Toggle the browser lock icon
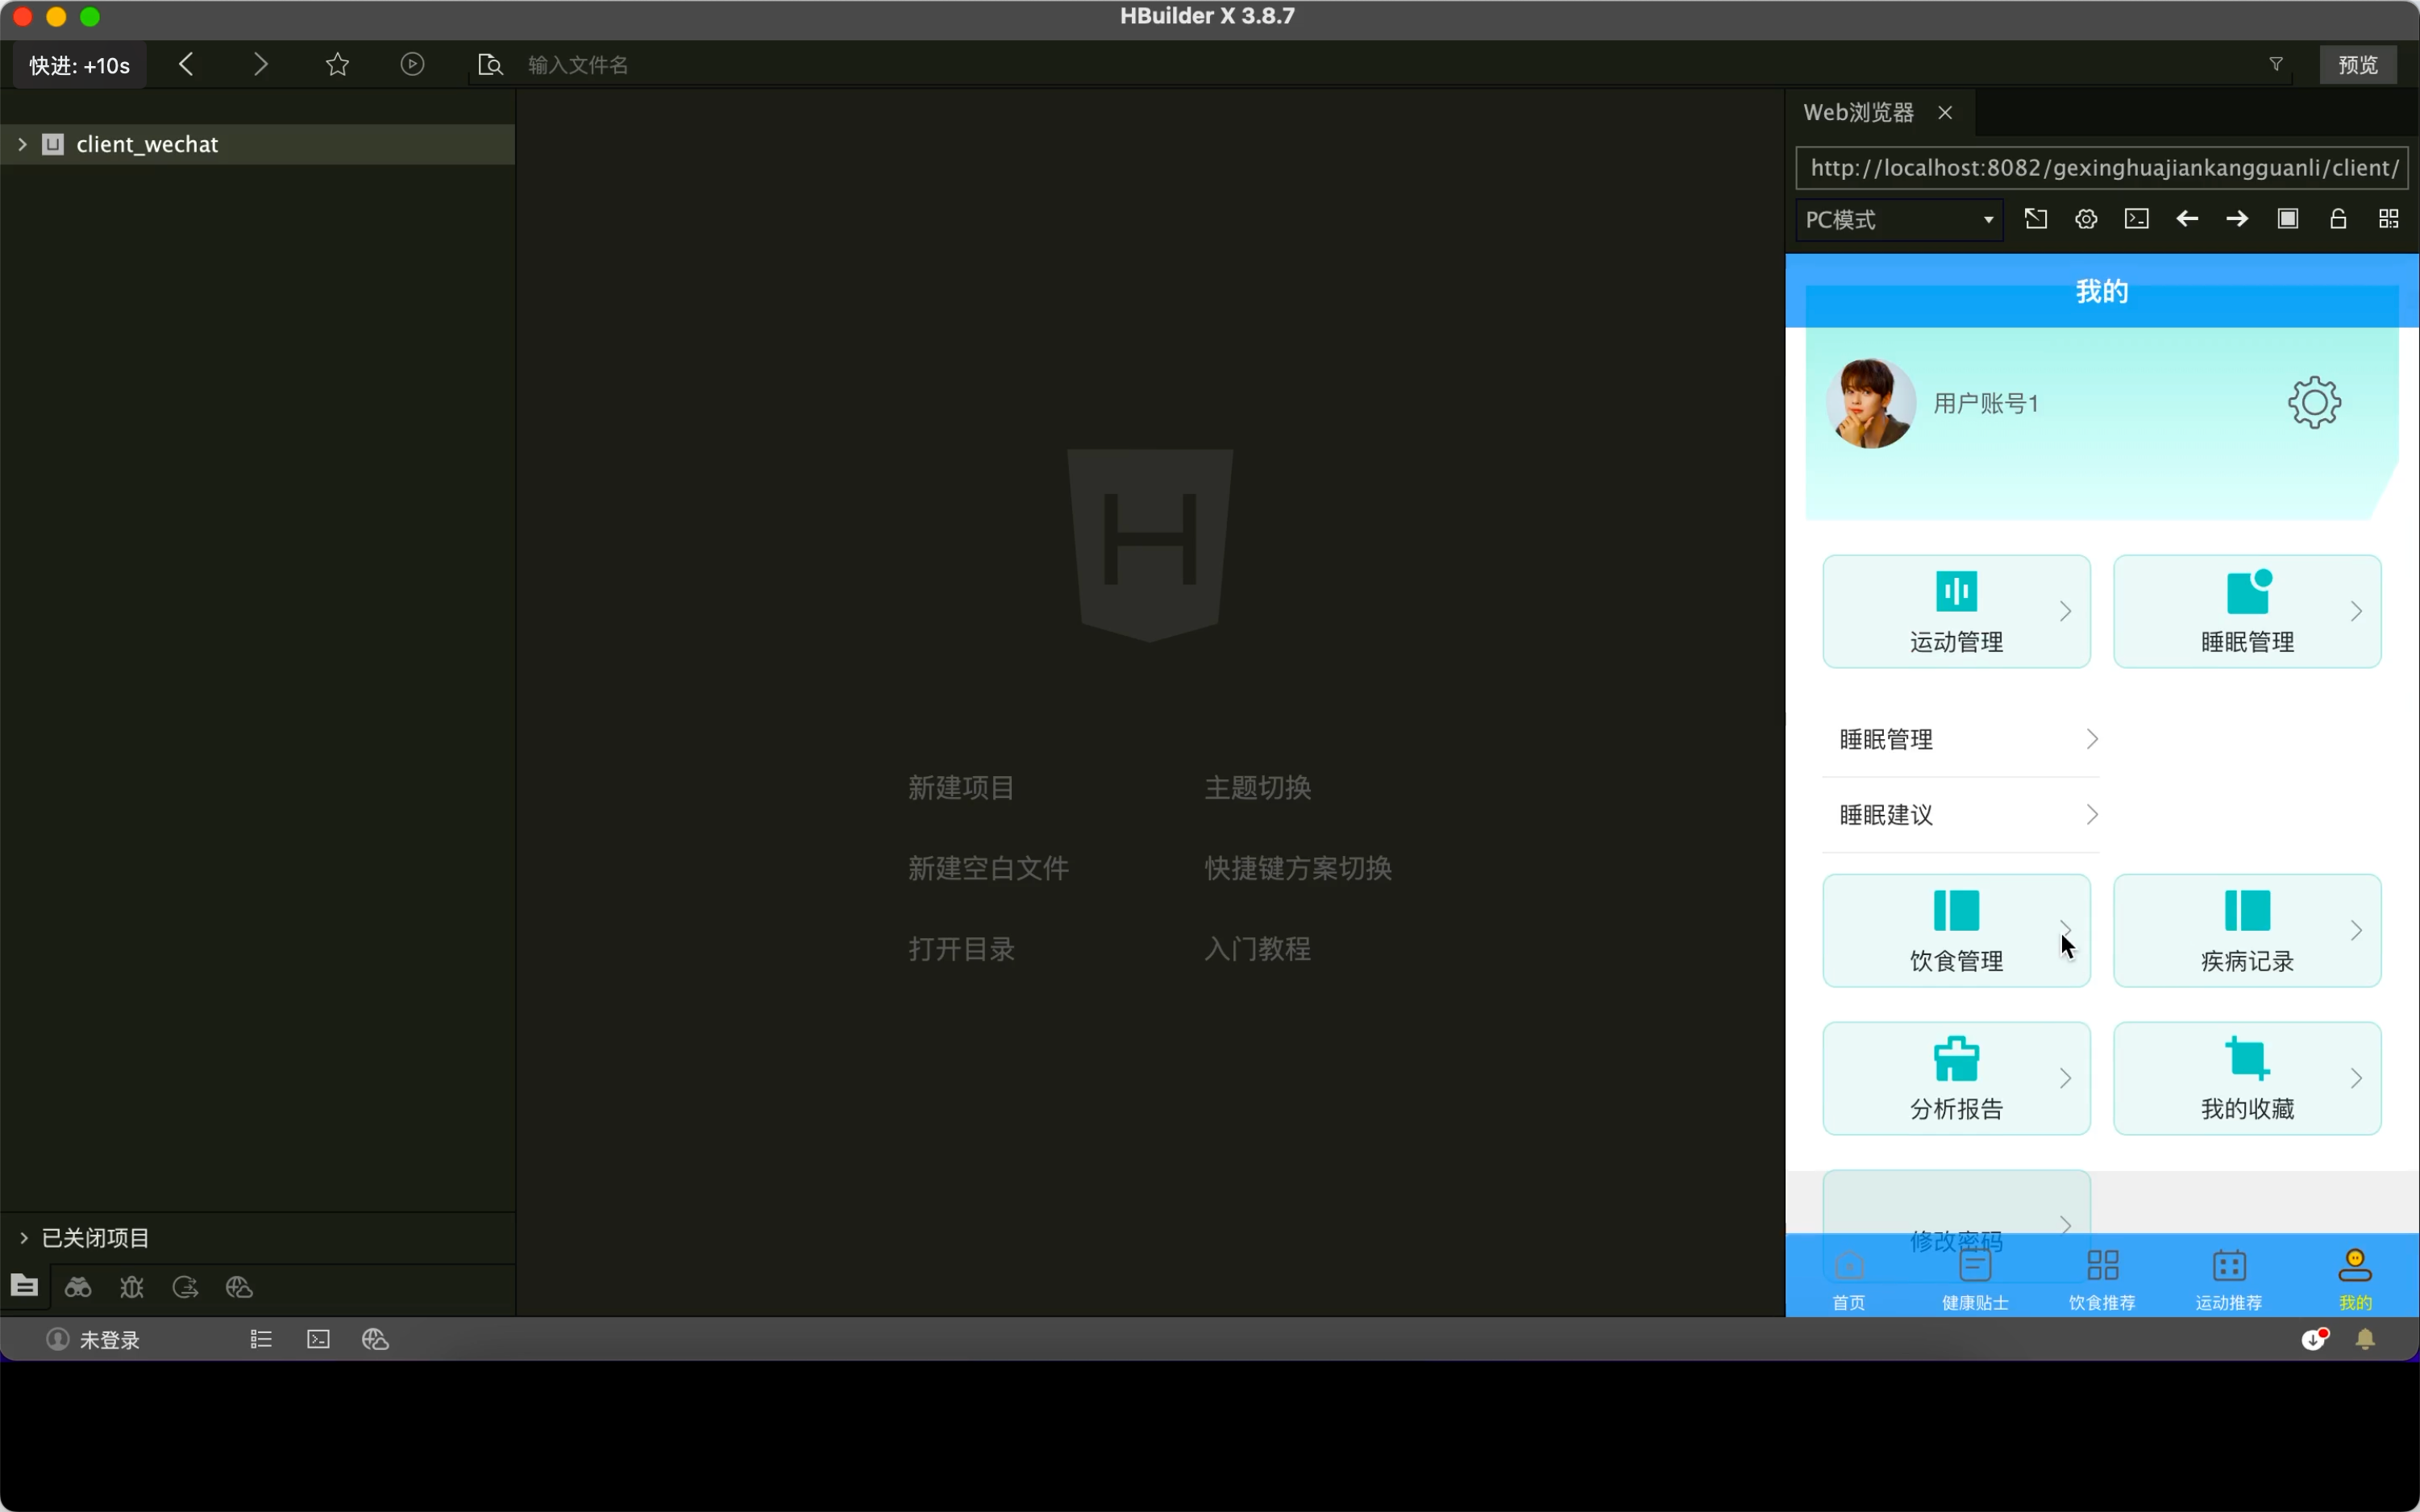The image size is (2420, 1512). click(x=2338, y=219)
